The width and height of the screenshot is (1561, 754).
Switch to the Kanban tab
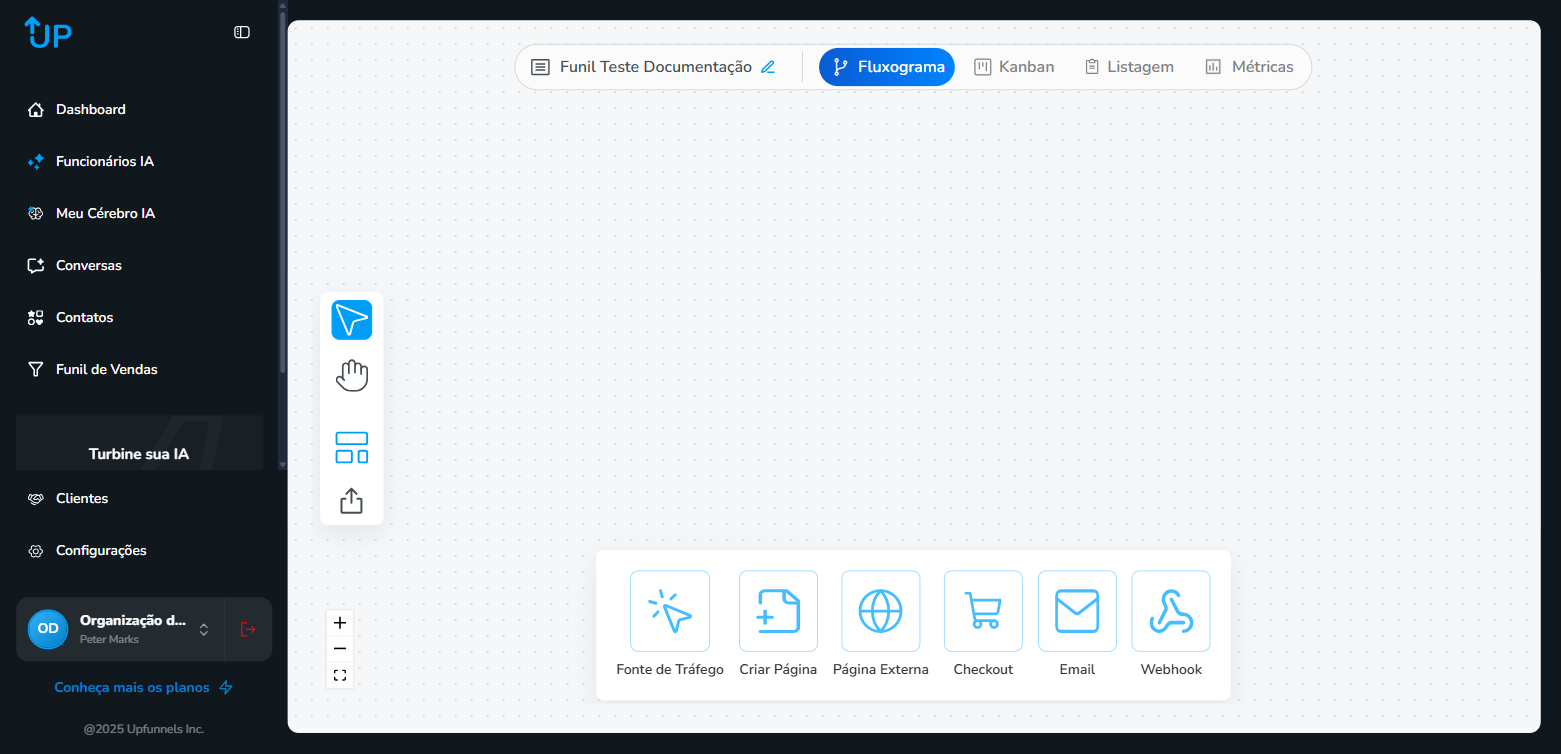pos(1014,67)
